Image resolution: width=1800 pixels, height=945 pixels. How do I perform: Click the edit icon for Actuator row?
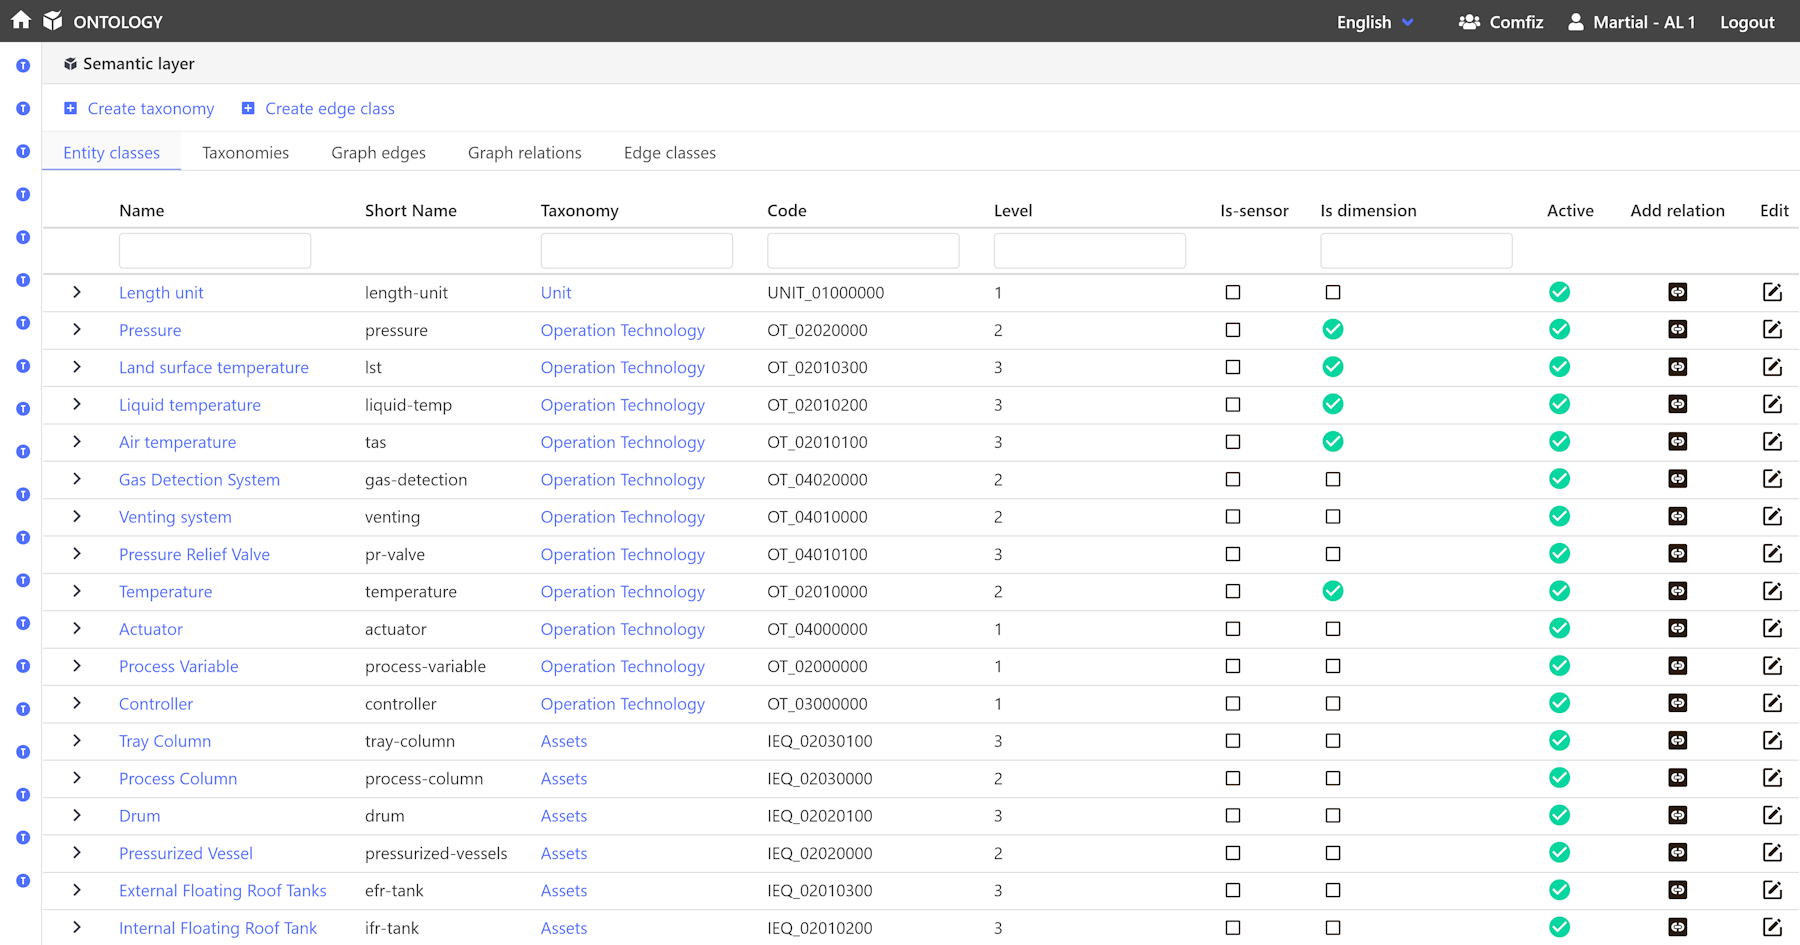[x=1772, y=628]
